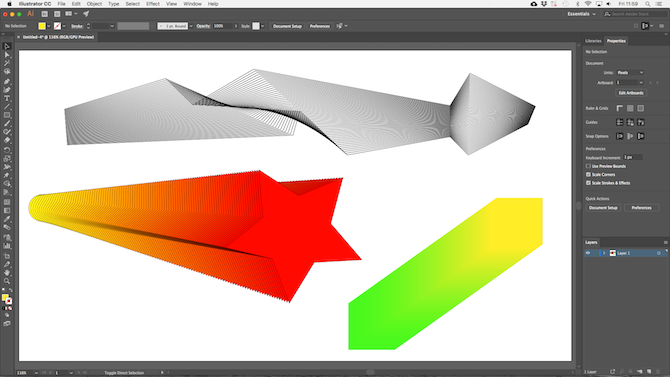
Task: Click the Edit Artboards button
Action: point(631,93)
